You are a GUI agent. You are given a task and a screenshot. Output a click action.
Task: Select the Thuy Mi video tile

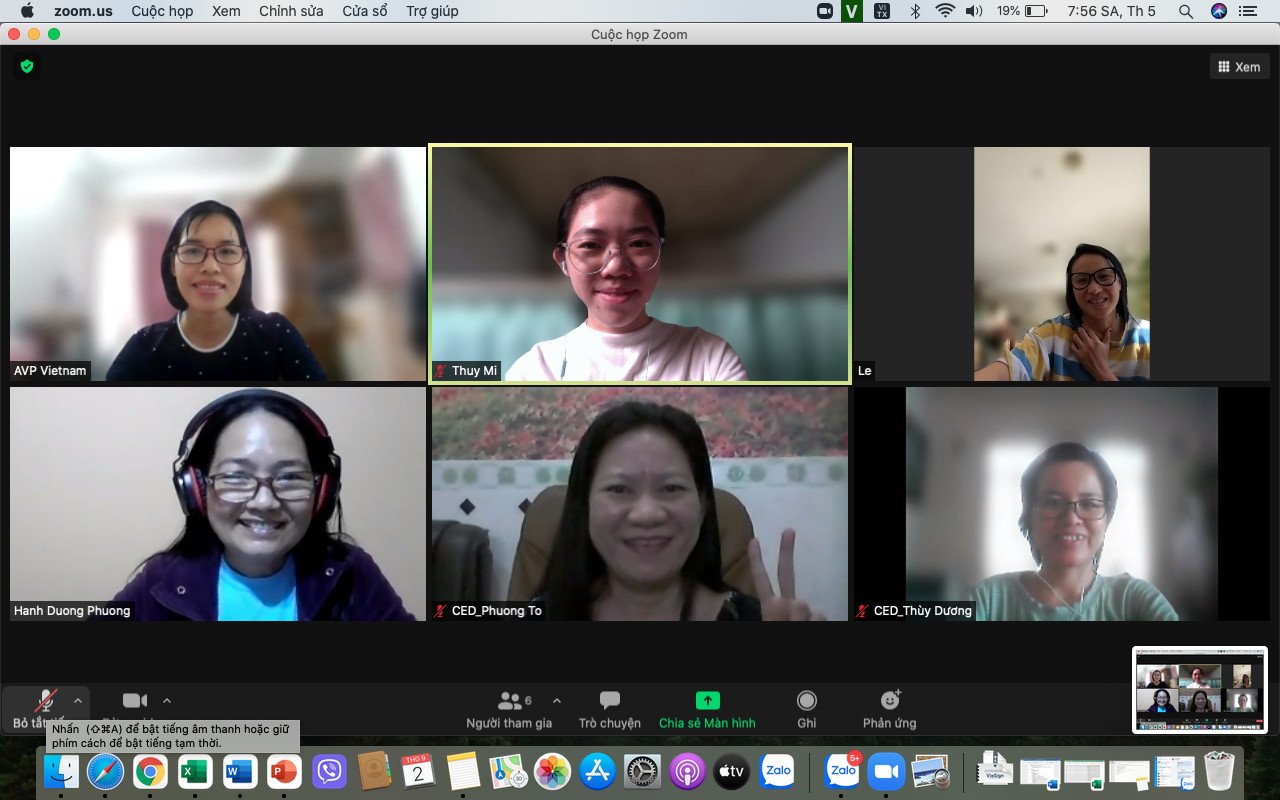coord(639,264)
